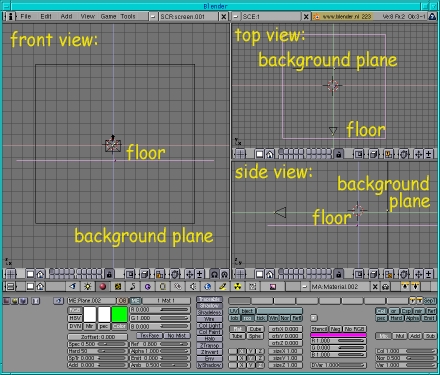Enable the Stencil texture option
This screenshot has width=440, height=375.
319,329
